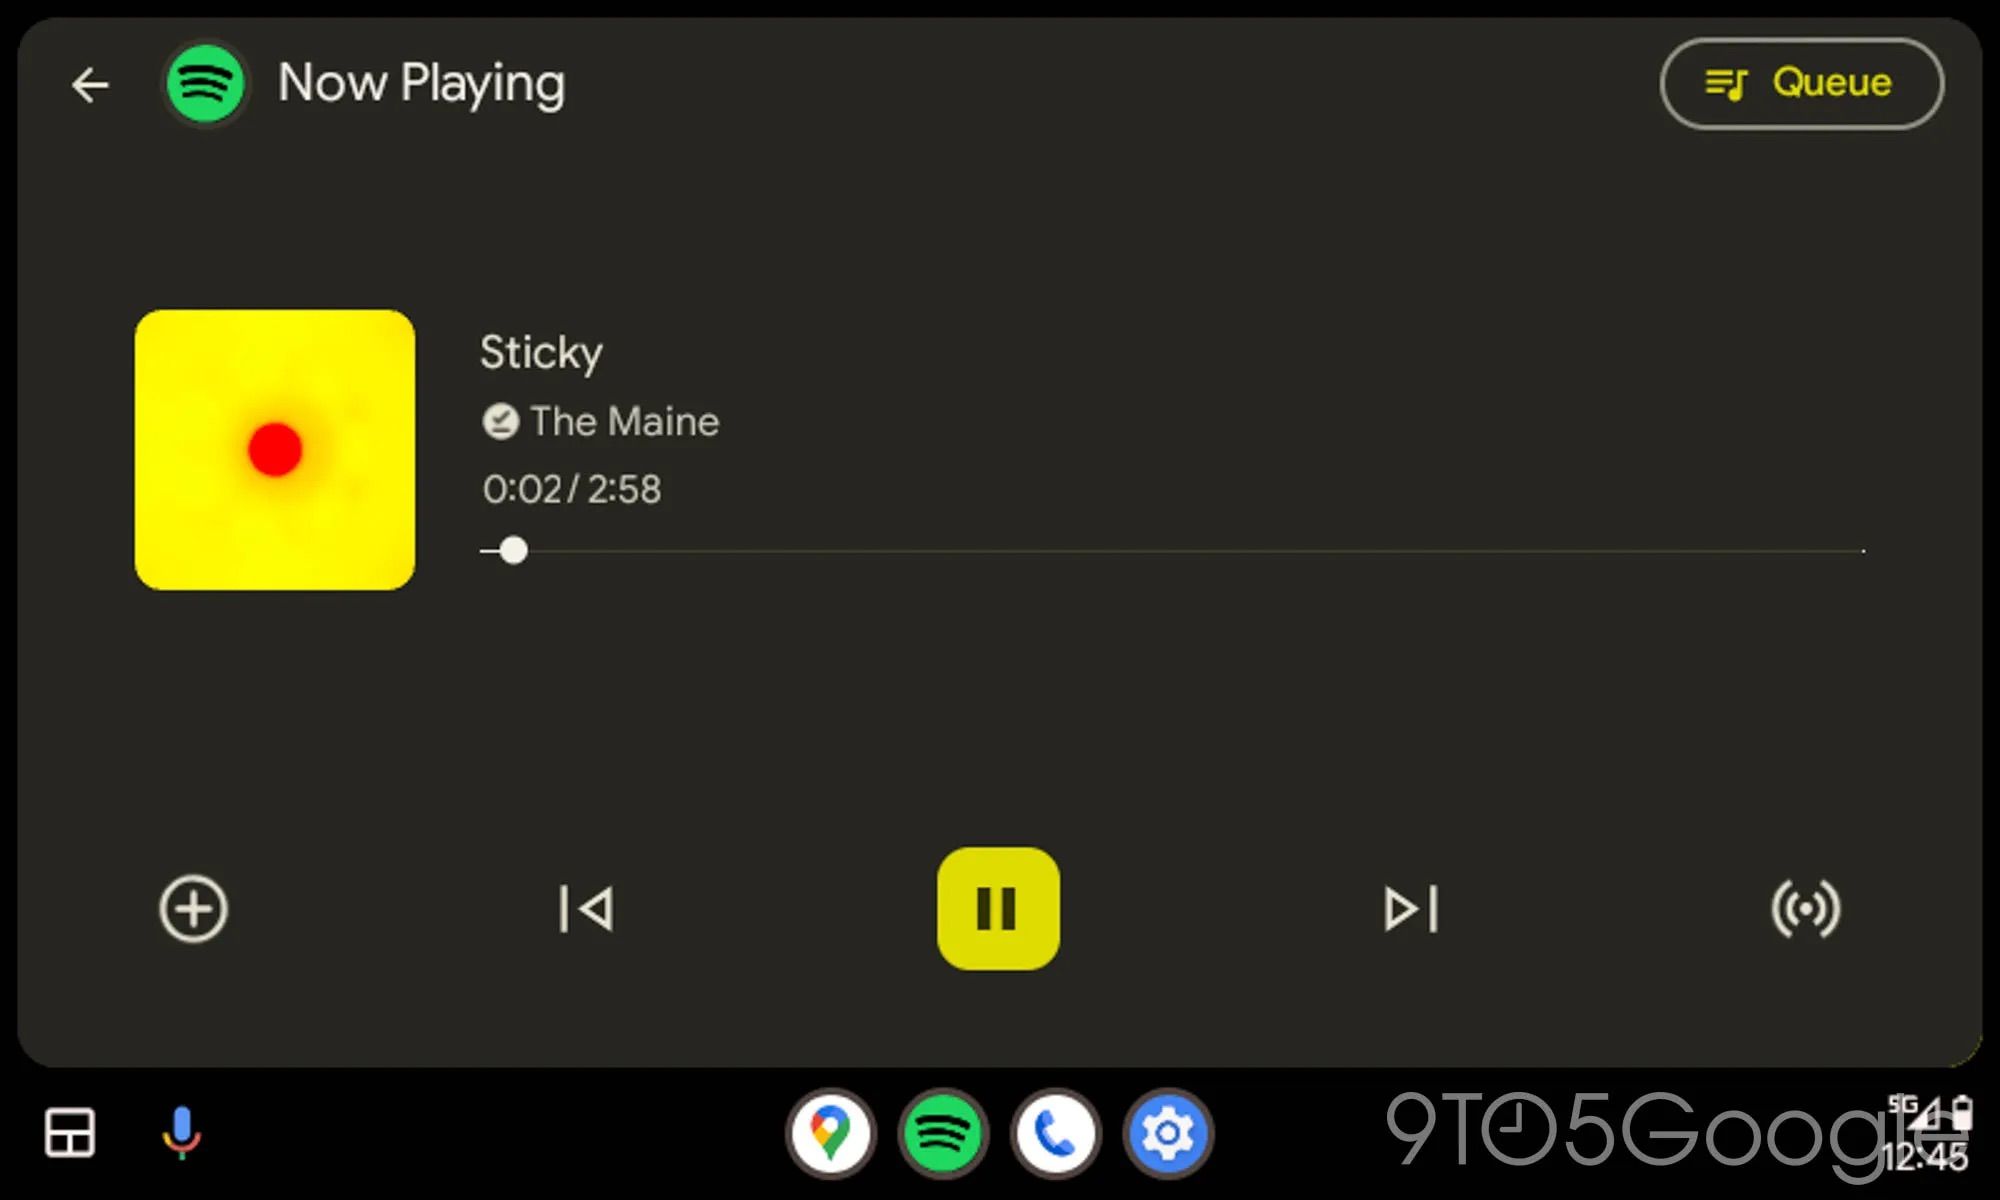Click the Sticky album art thumbnail

pyautogui.click(x=276, y=449)
